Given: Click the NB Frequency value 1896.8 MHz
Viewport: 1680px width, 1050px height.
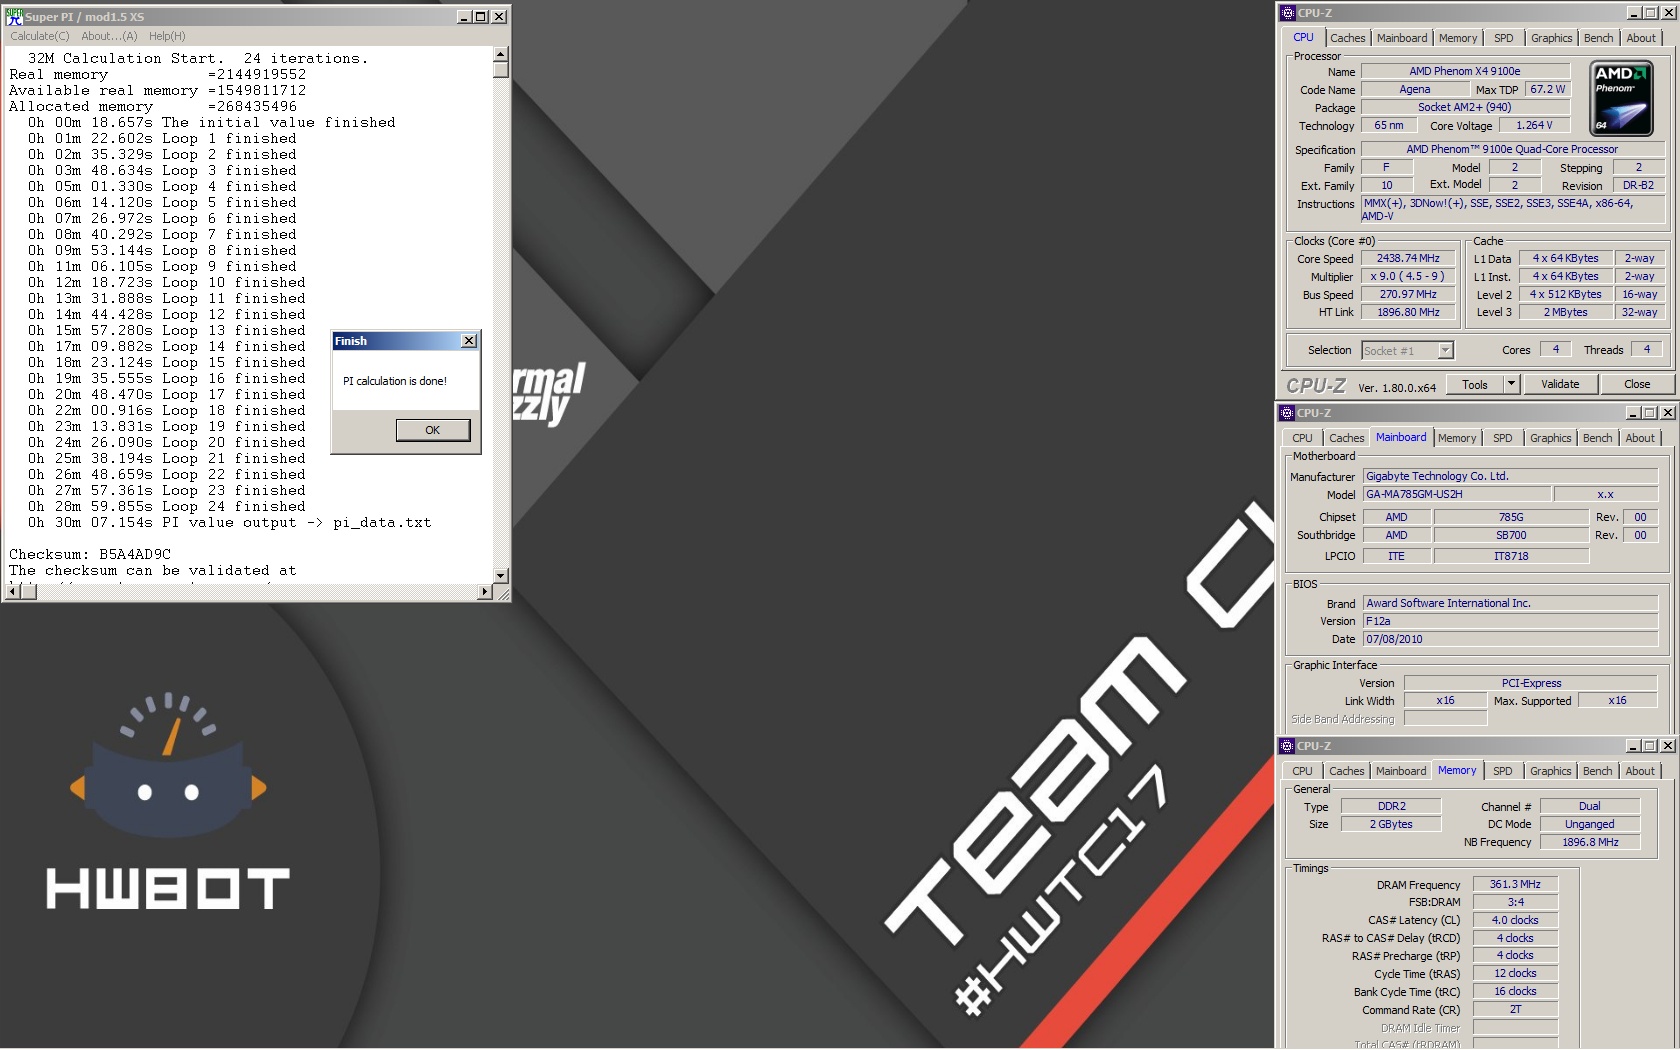Looking at the screenshot, I should click(x=1590, y=842).
